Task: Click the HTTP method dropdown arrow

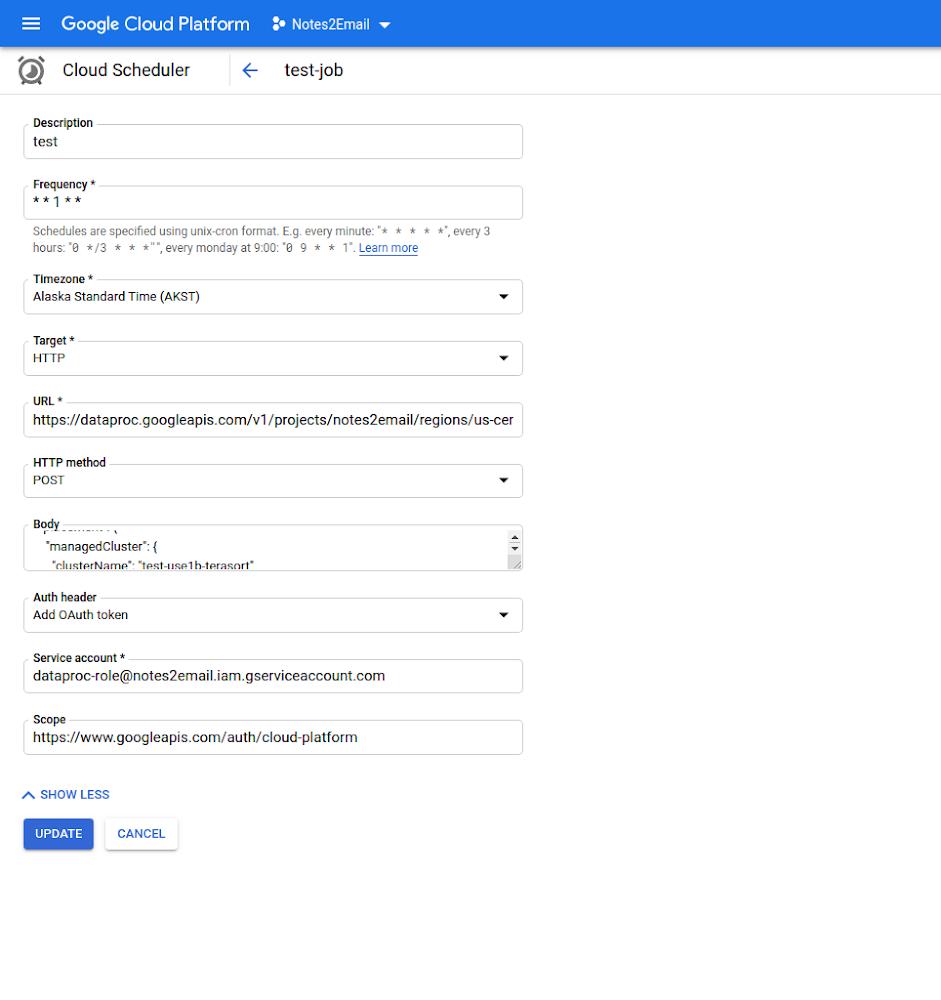Action: 503,480
